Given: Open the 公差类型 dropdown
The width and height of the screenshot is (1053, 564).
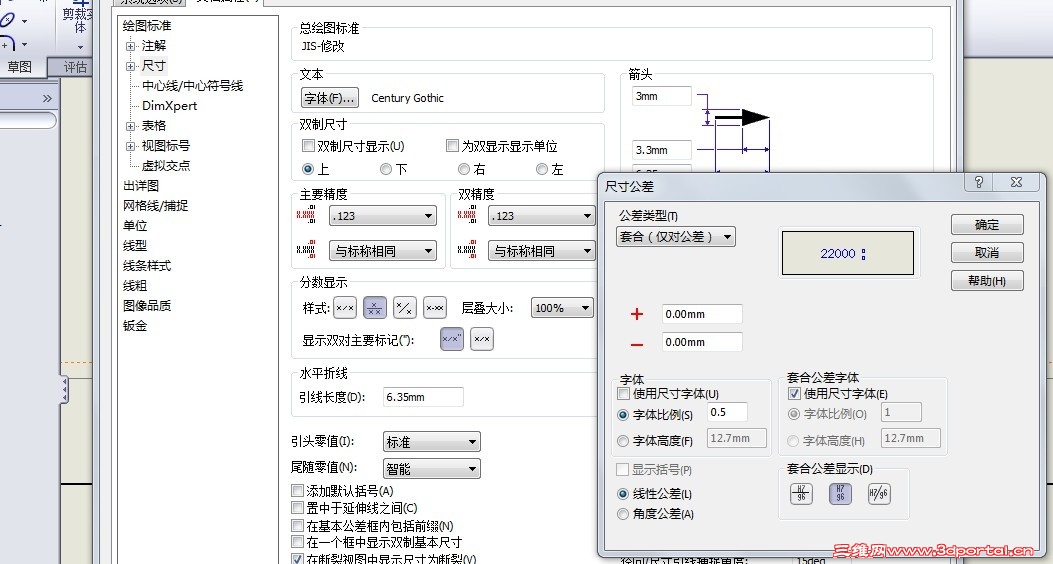Looking at the screenshot, I should pos(676,236).
